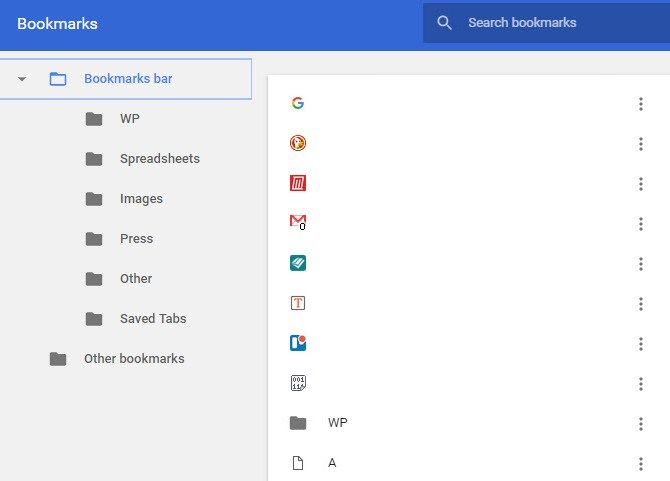This screenshot has width=670, height=481.
Task: Select the binary digits bookmark icon
Action: [297, 383]
